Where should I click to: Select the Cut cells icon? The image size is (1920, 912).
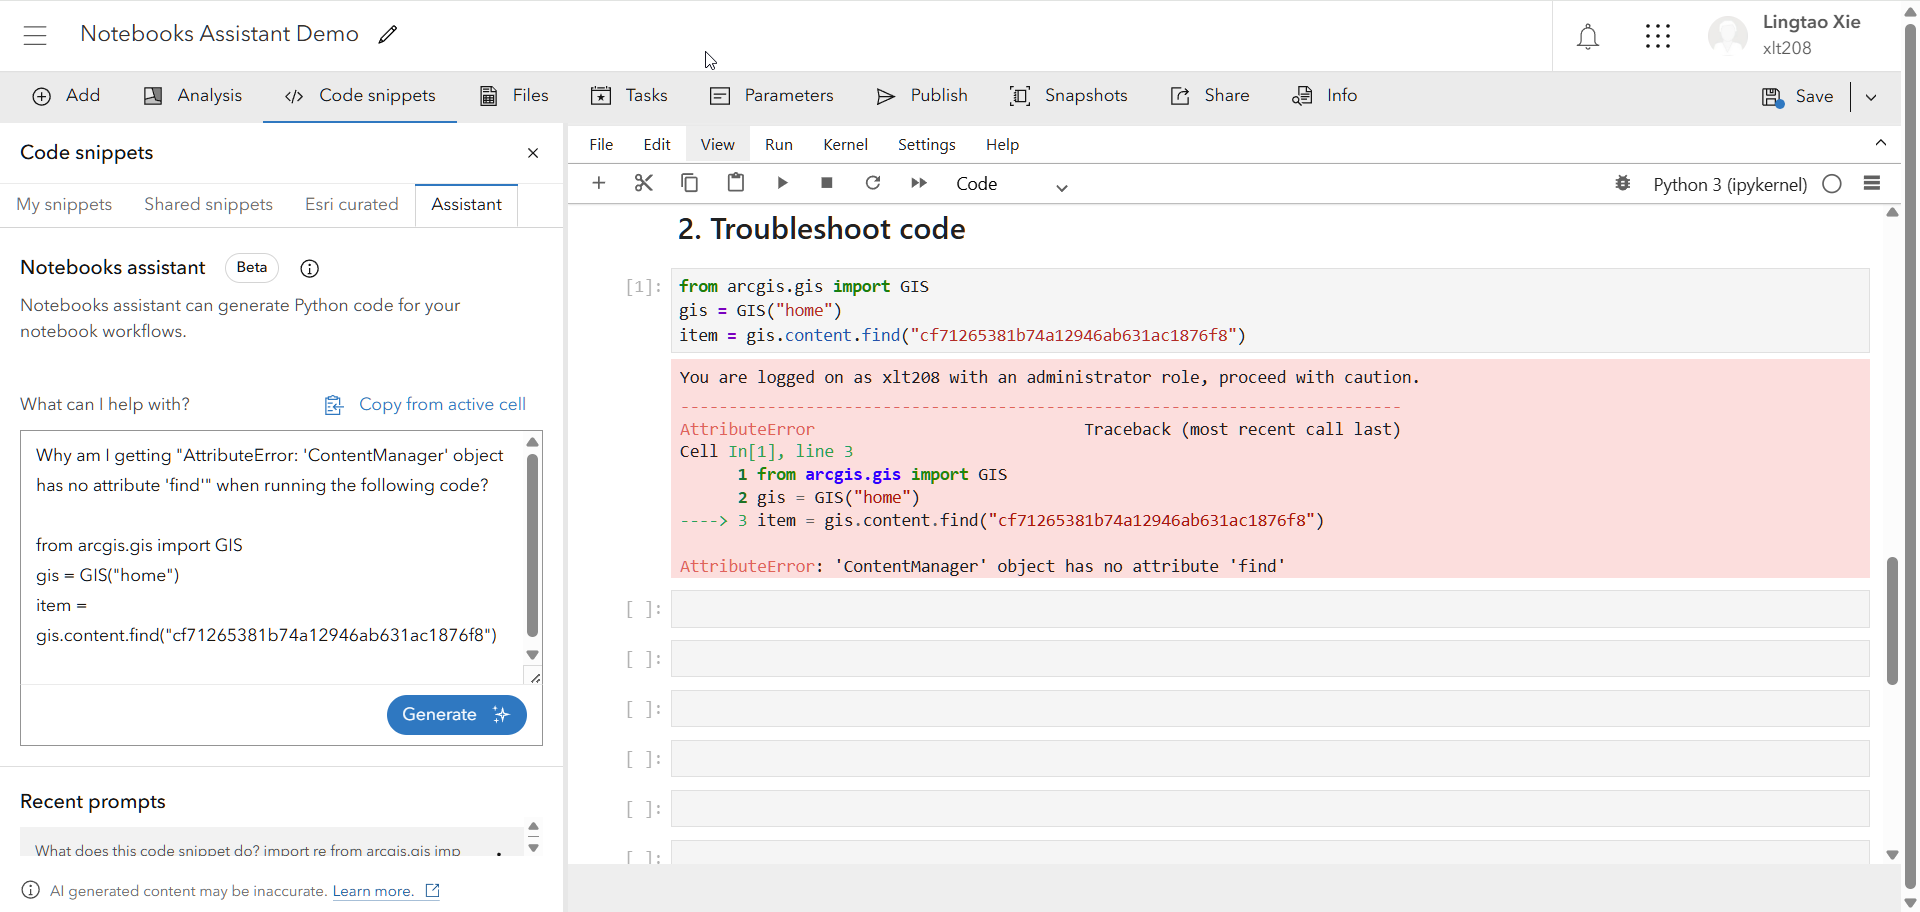coord(643,183)
